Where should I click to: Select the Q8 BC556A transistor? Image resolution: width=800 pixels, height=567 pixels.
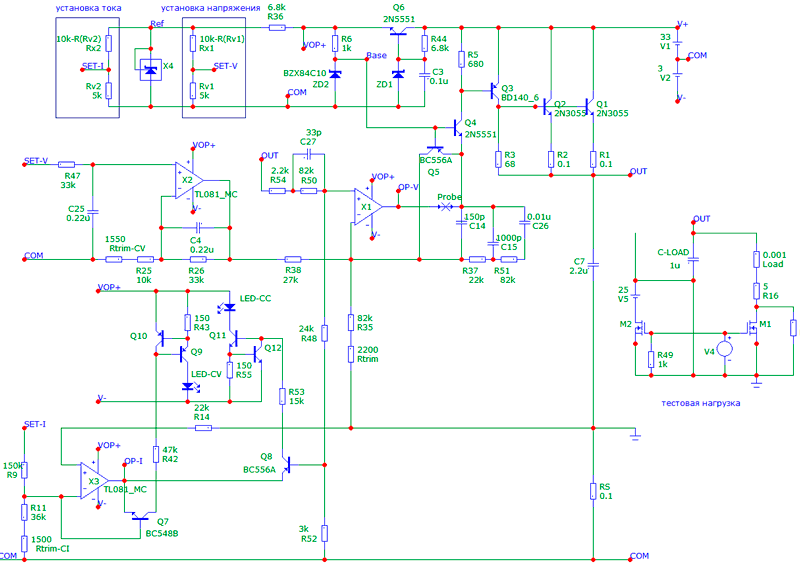click(x=287, y=465)
